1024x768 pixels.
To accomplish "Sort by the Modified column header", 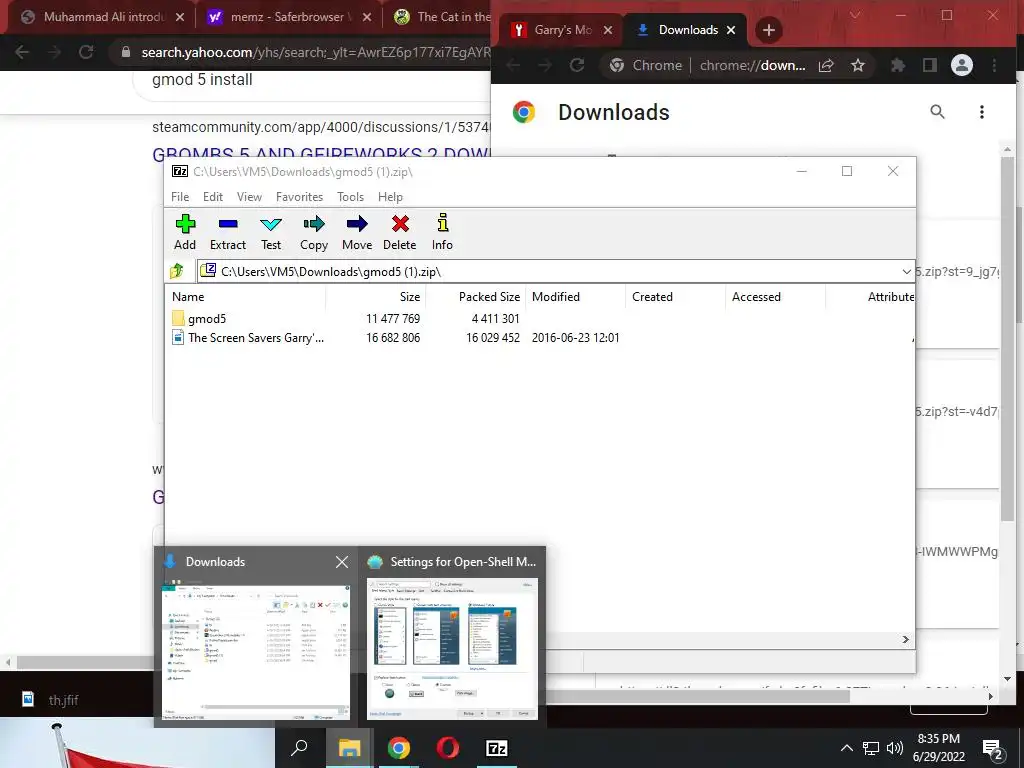I will tap(576, 296).
